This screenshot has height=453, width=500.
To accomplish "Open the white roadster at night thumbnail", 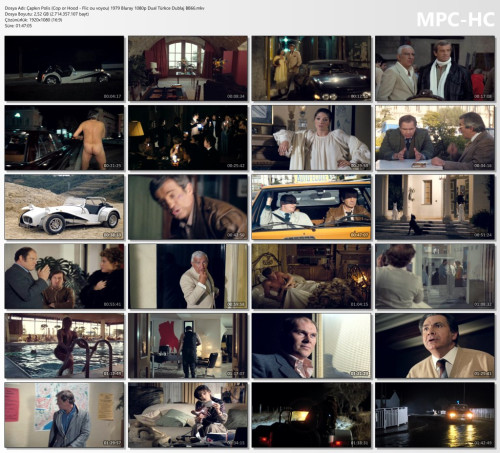I will pos(64,68).
